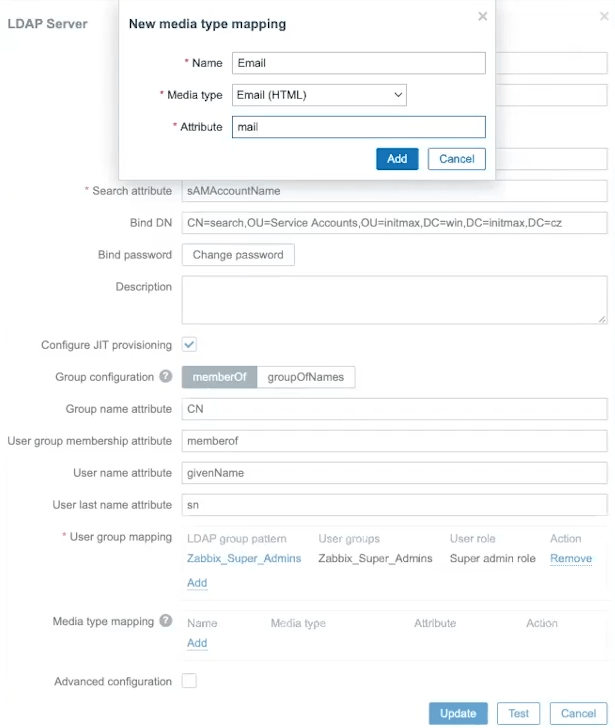
Task: Enable Advanced configuration checkbox
Action: click(189, 682)
